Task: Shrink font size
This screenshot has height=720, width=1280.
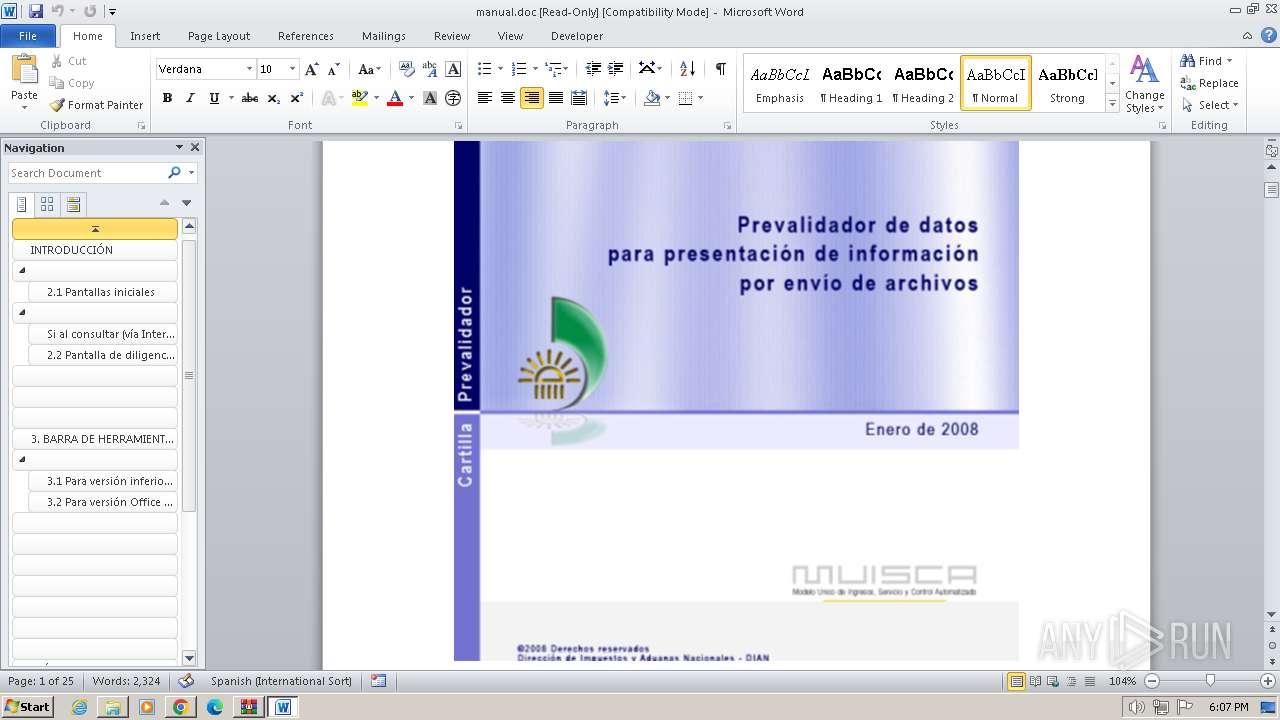Action: [334, 69]
